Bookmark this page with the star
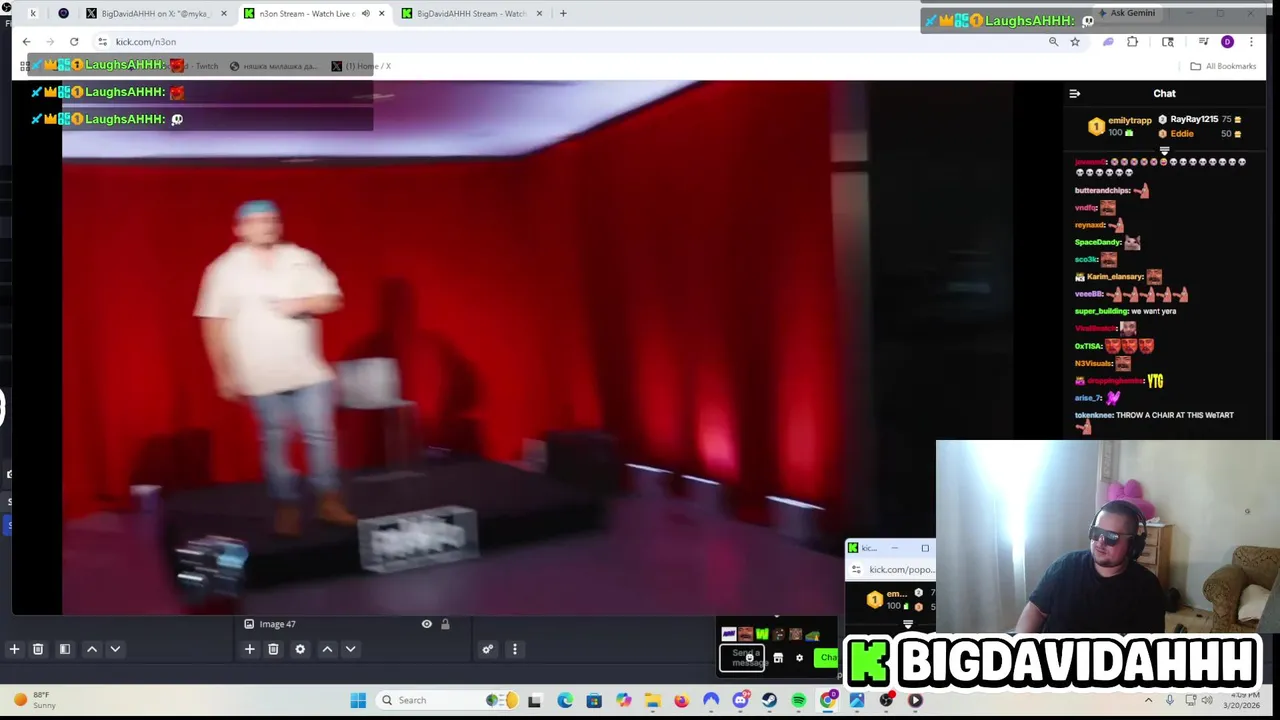The image size is (1280, 720). [x=1075, y=42]
